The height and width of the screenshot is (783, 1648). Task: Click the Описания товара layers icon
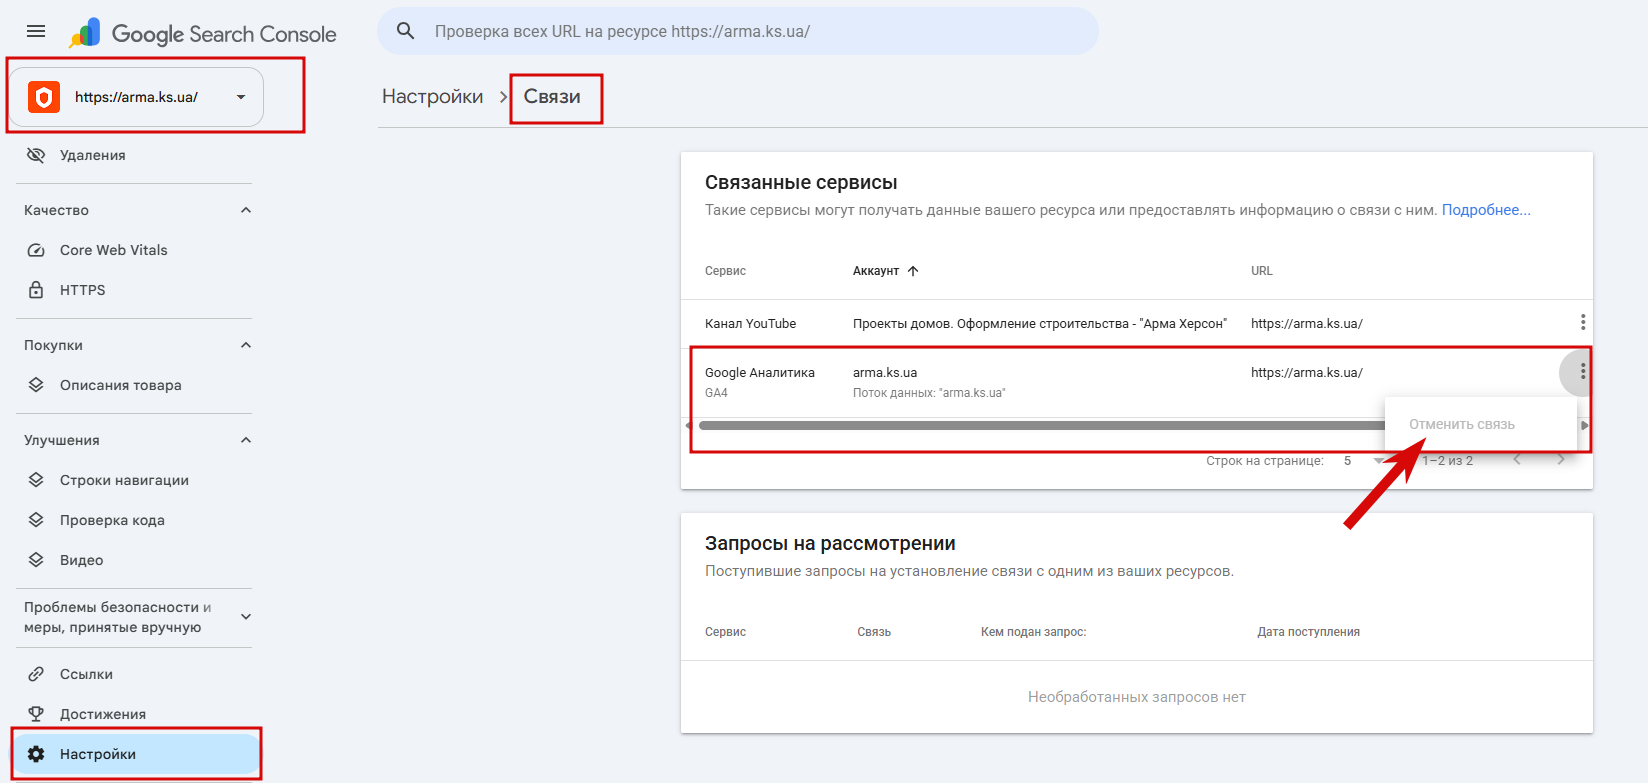click(36, 385)
